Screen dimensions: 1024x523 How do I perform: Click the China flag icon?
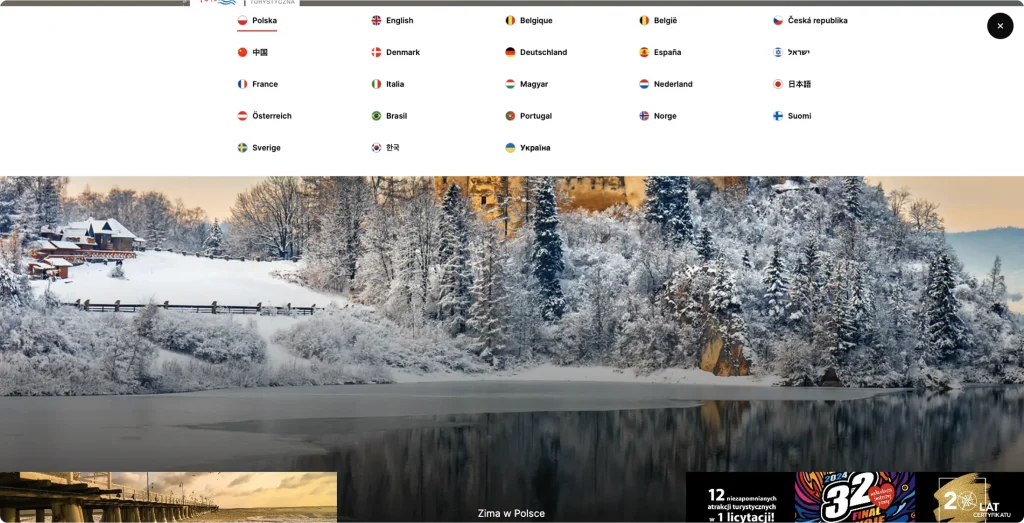[x=242, y=52]
